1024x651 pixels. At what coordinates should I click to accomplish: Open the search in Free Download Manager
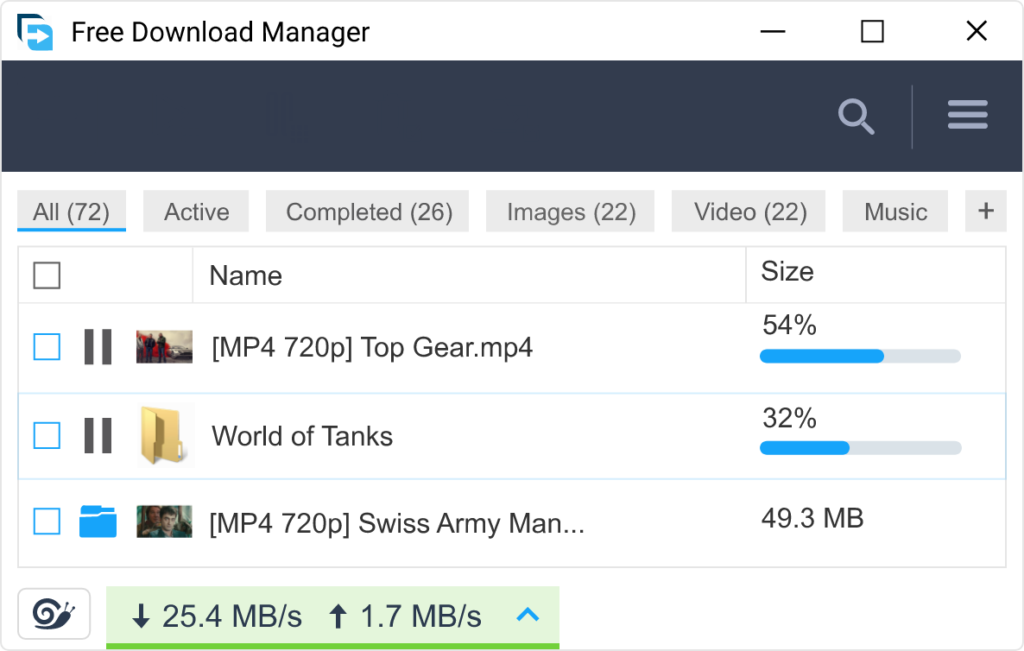click(856, 116)
